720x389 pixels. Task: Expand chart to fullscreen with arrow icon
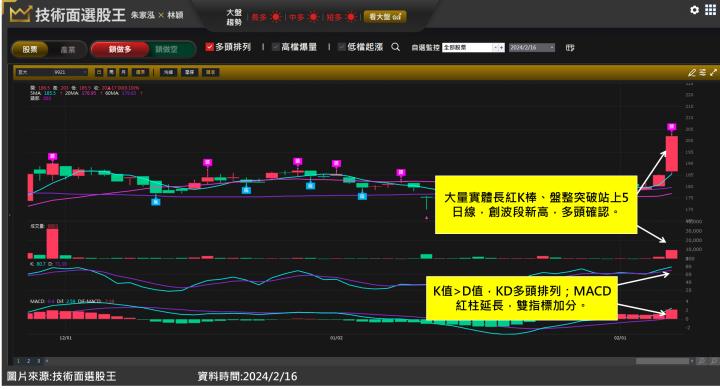coord(713,73)
